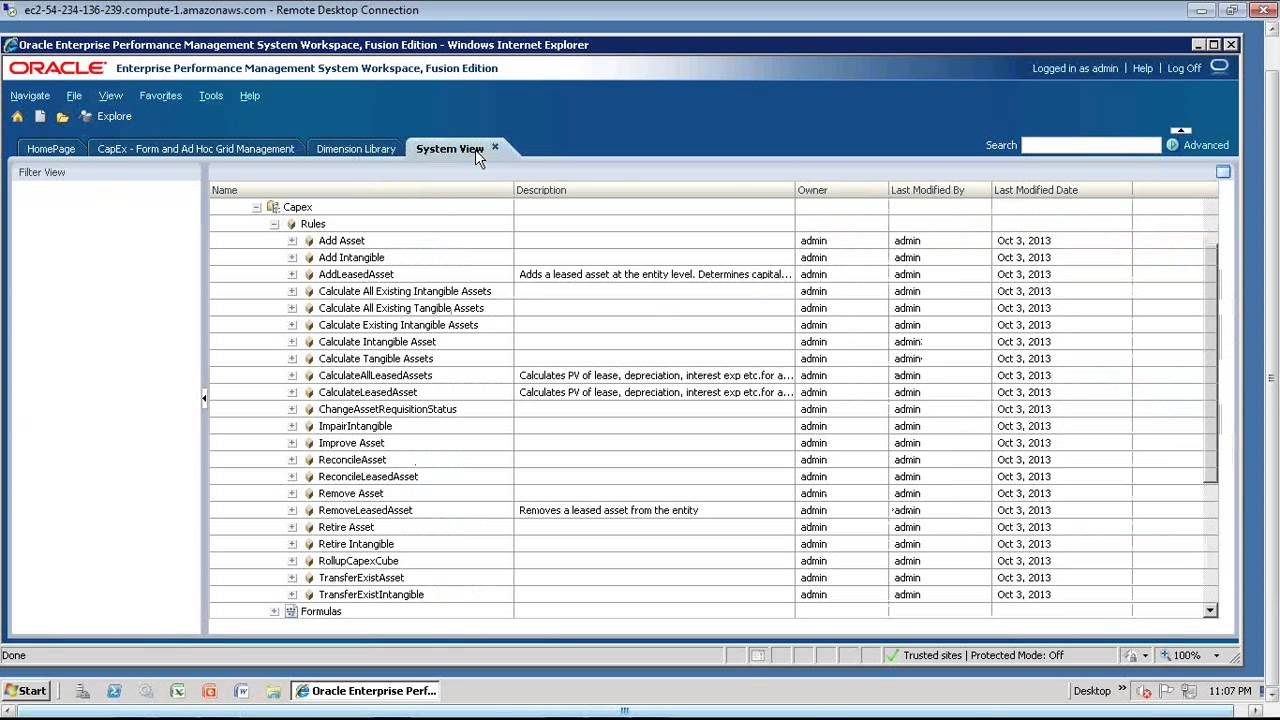Select the RemoveLeasedAsset rule
1280x720 pixels.
[x=365, y=511]
